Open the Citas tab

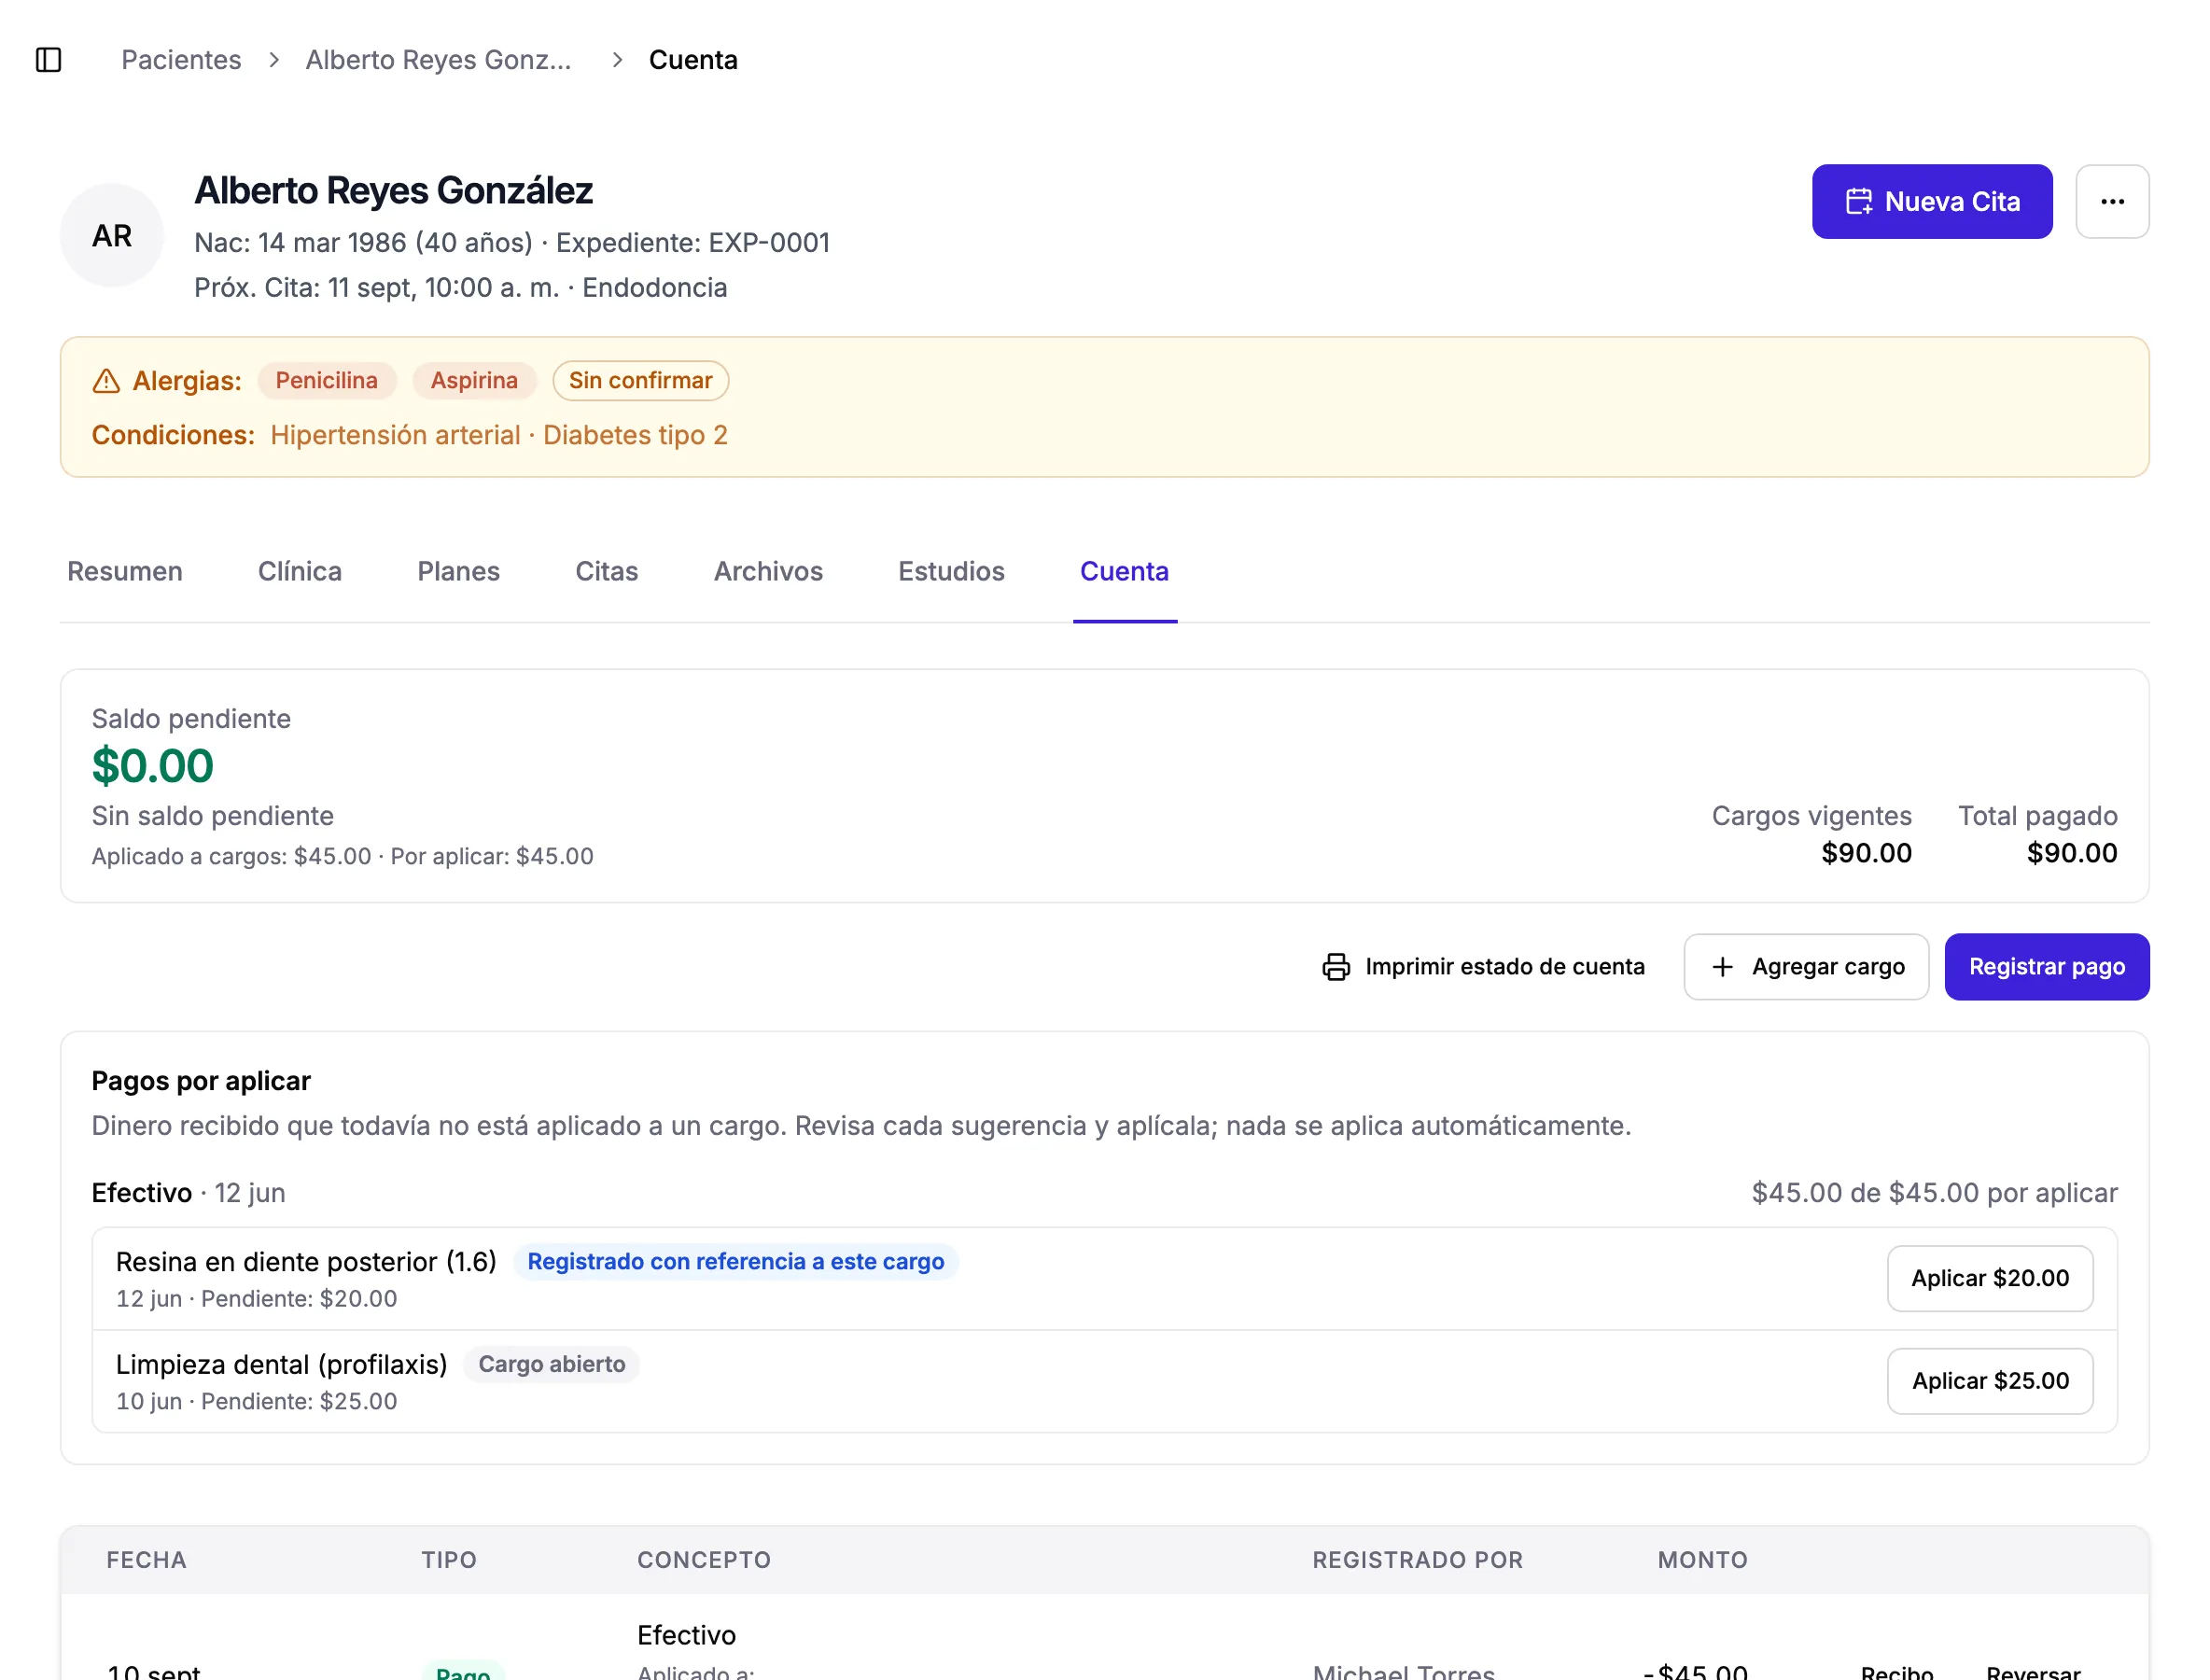point(606,571)
